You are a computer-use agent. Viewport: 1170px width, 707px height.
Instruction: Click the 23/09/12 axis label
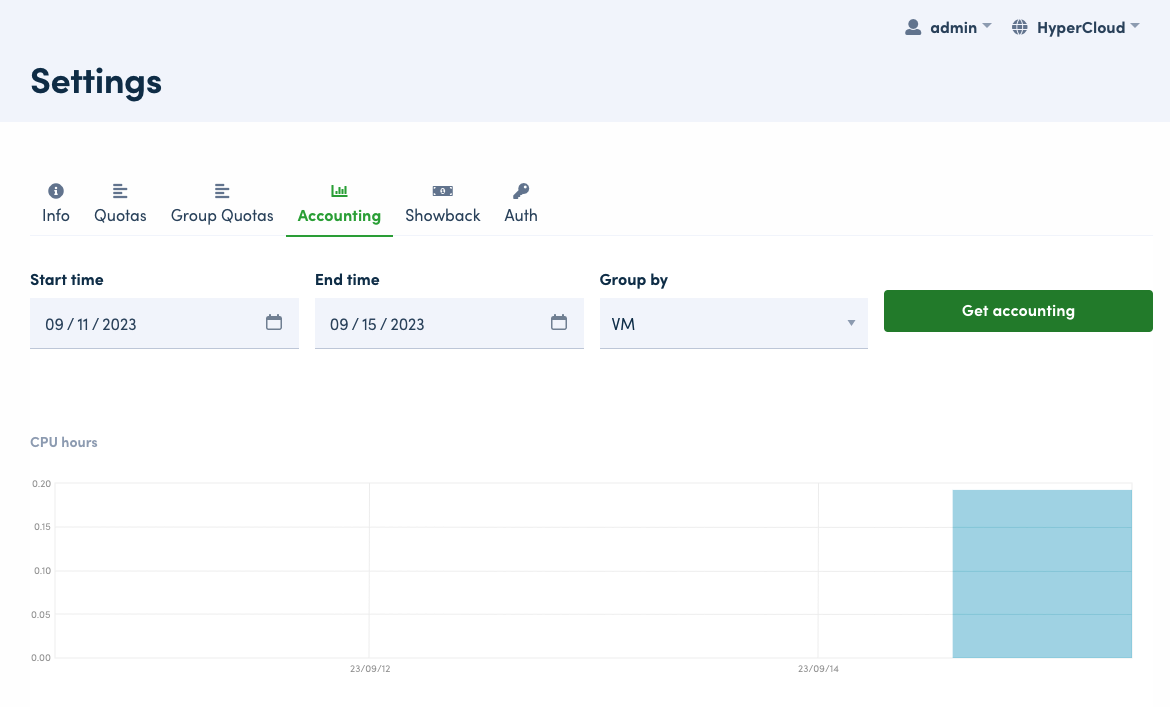pos(370,668)
